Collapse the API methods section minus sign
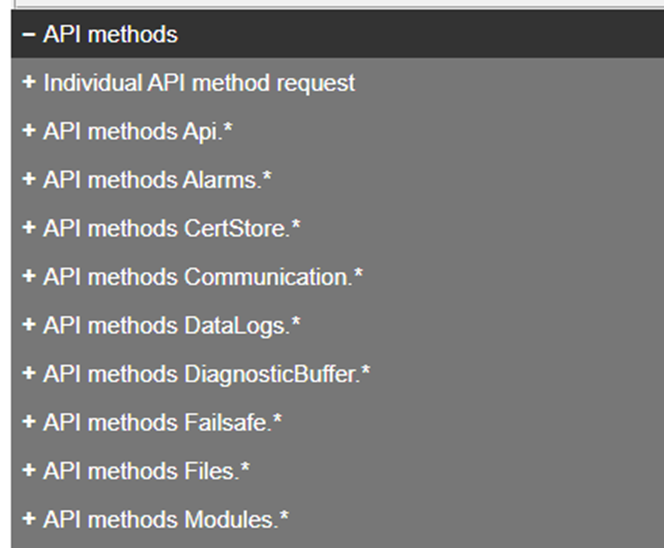 (28, 35)
